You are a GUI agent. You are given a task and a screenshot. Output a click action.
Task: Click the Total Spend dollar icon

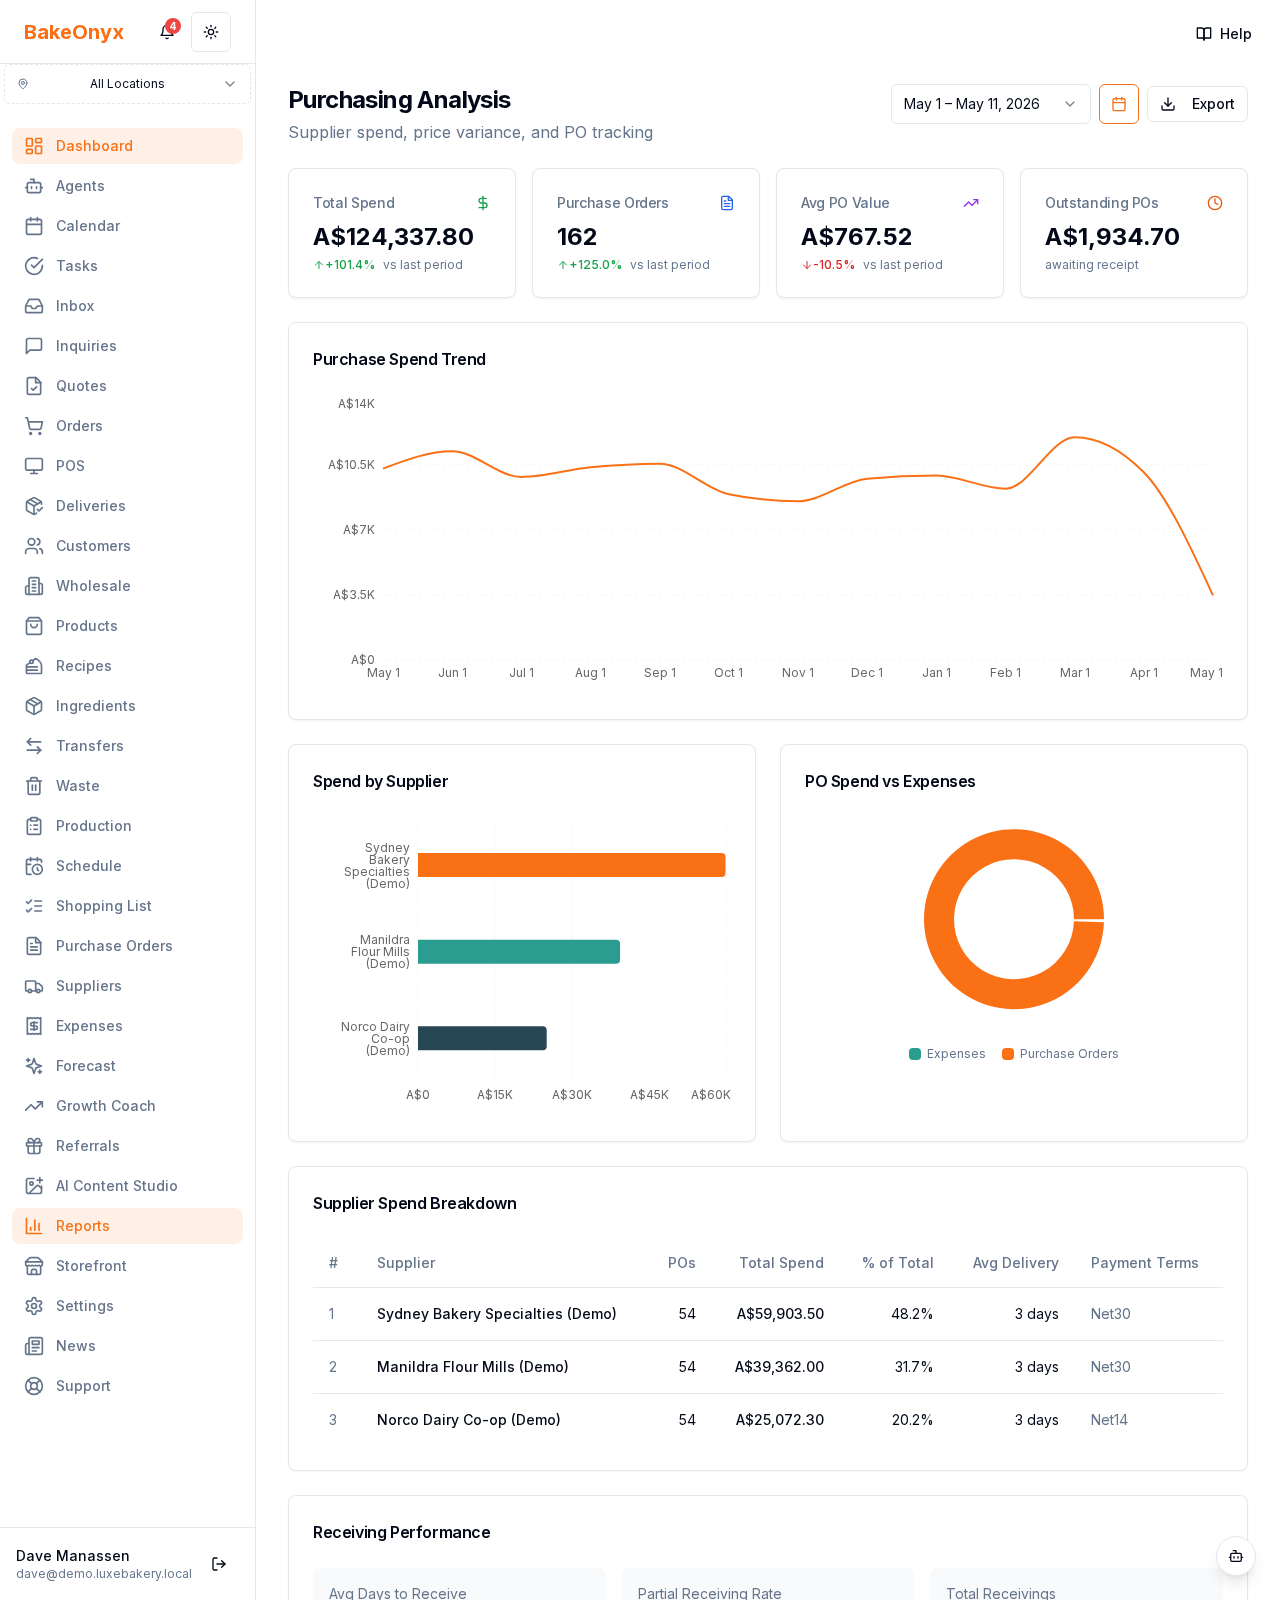click(483, 203)
